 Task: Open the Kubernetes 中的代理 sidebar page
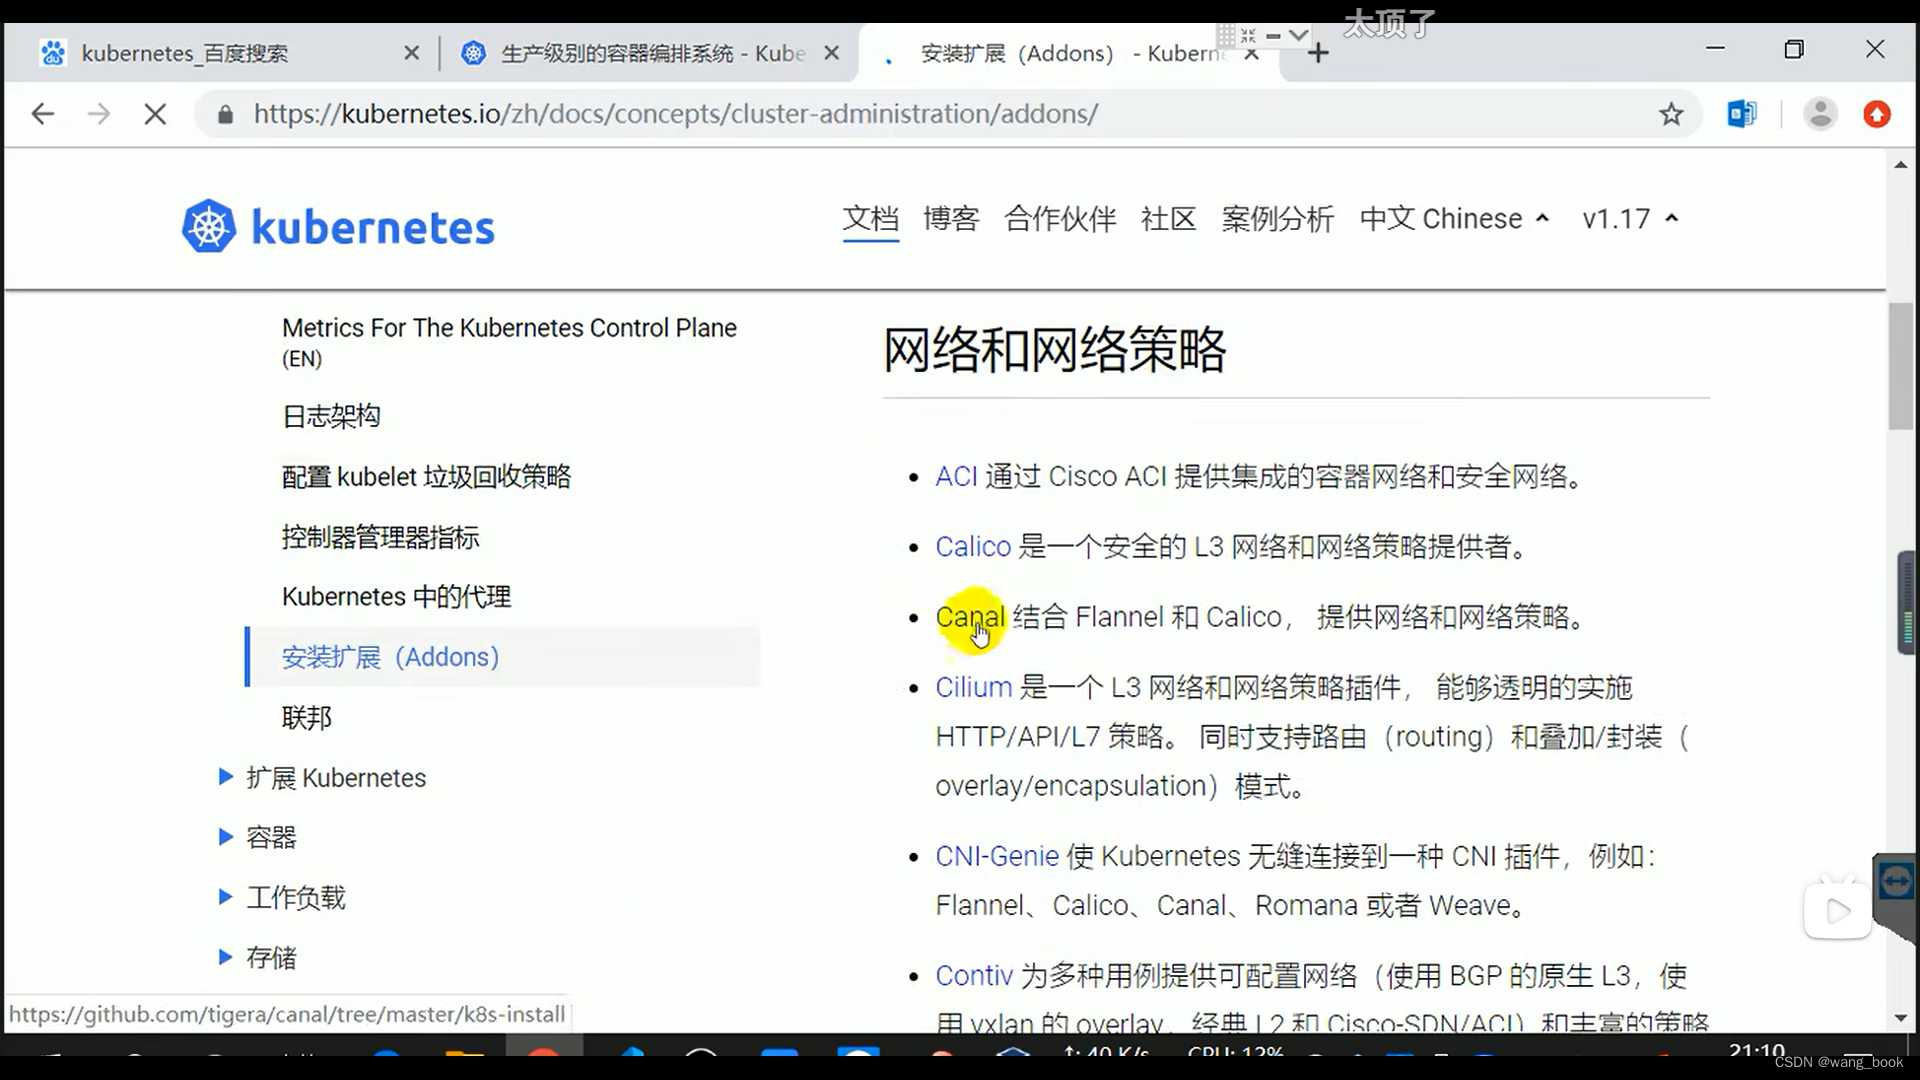click(396, 597)
